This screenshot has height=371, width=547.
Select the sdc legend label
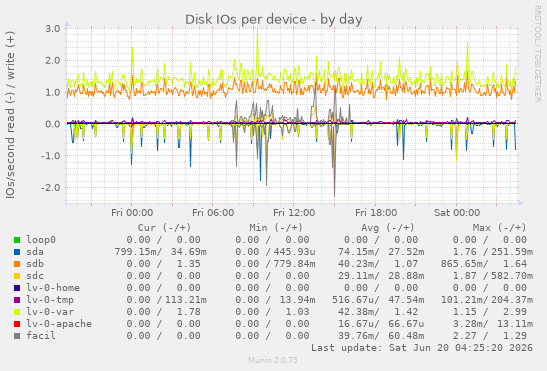tap(35, 276)
